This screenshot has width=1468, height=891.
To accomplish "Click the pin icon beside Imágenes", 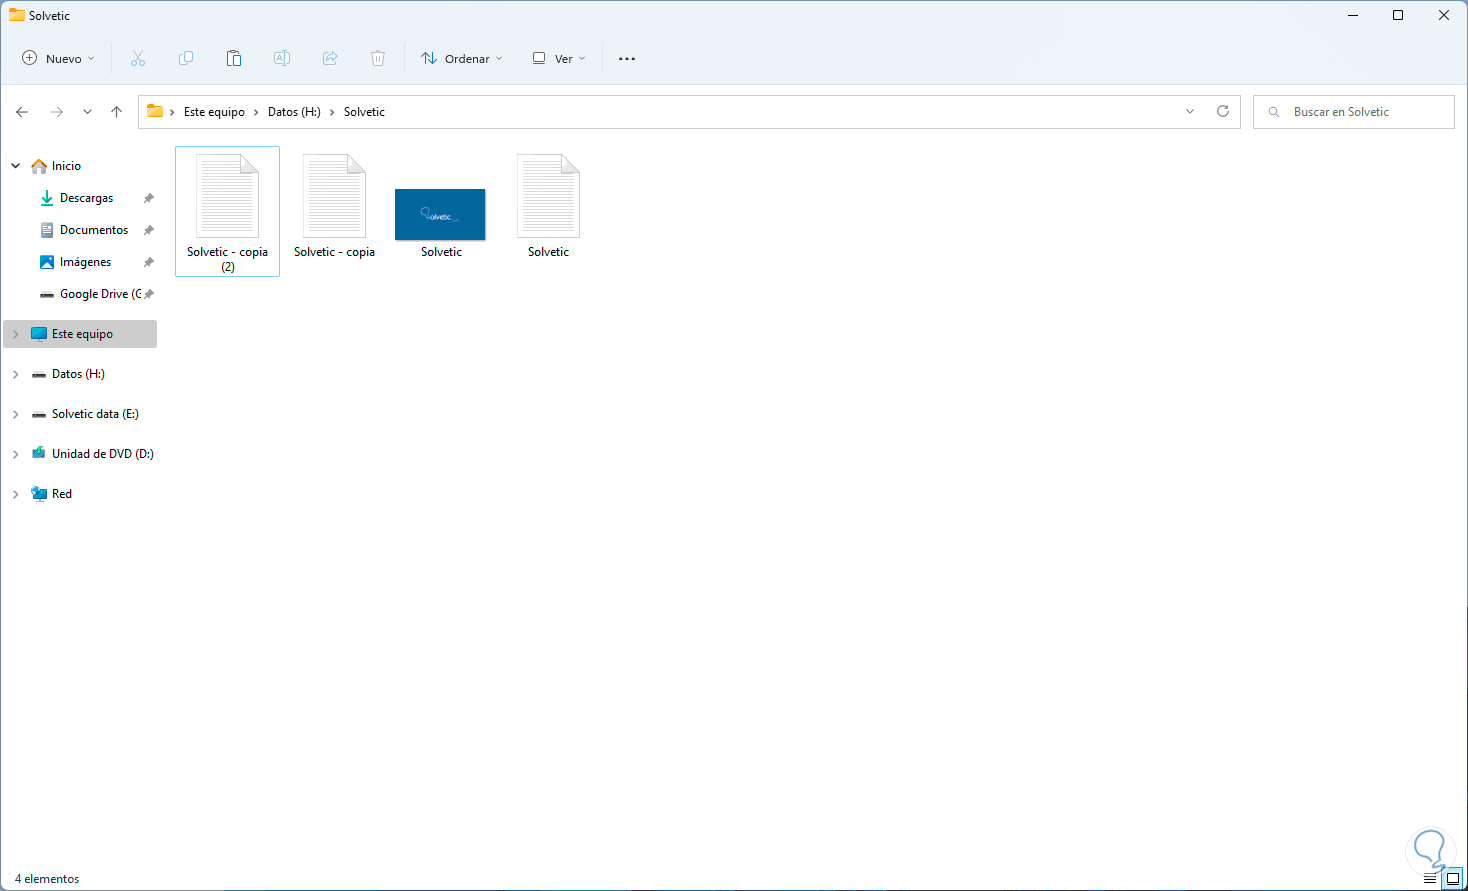I will (149, 262).
